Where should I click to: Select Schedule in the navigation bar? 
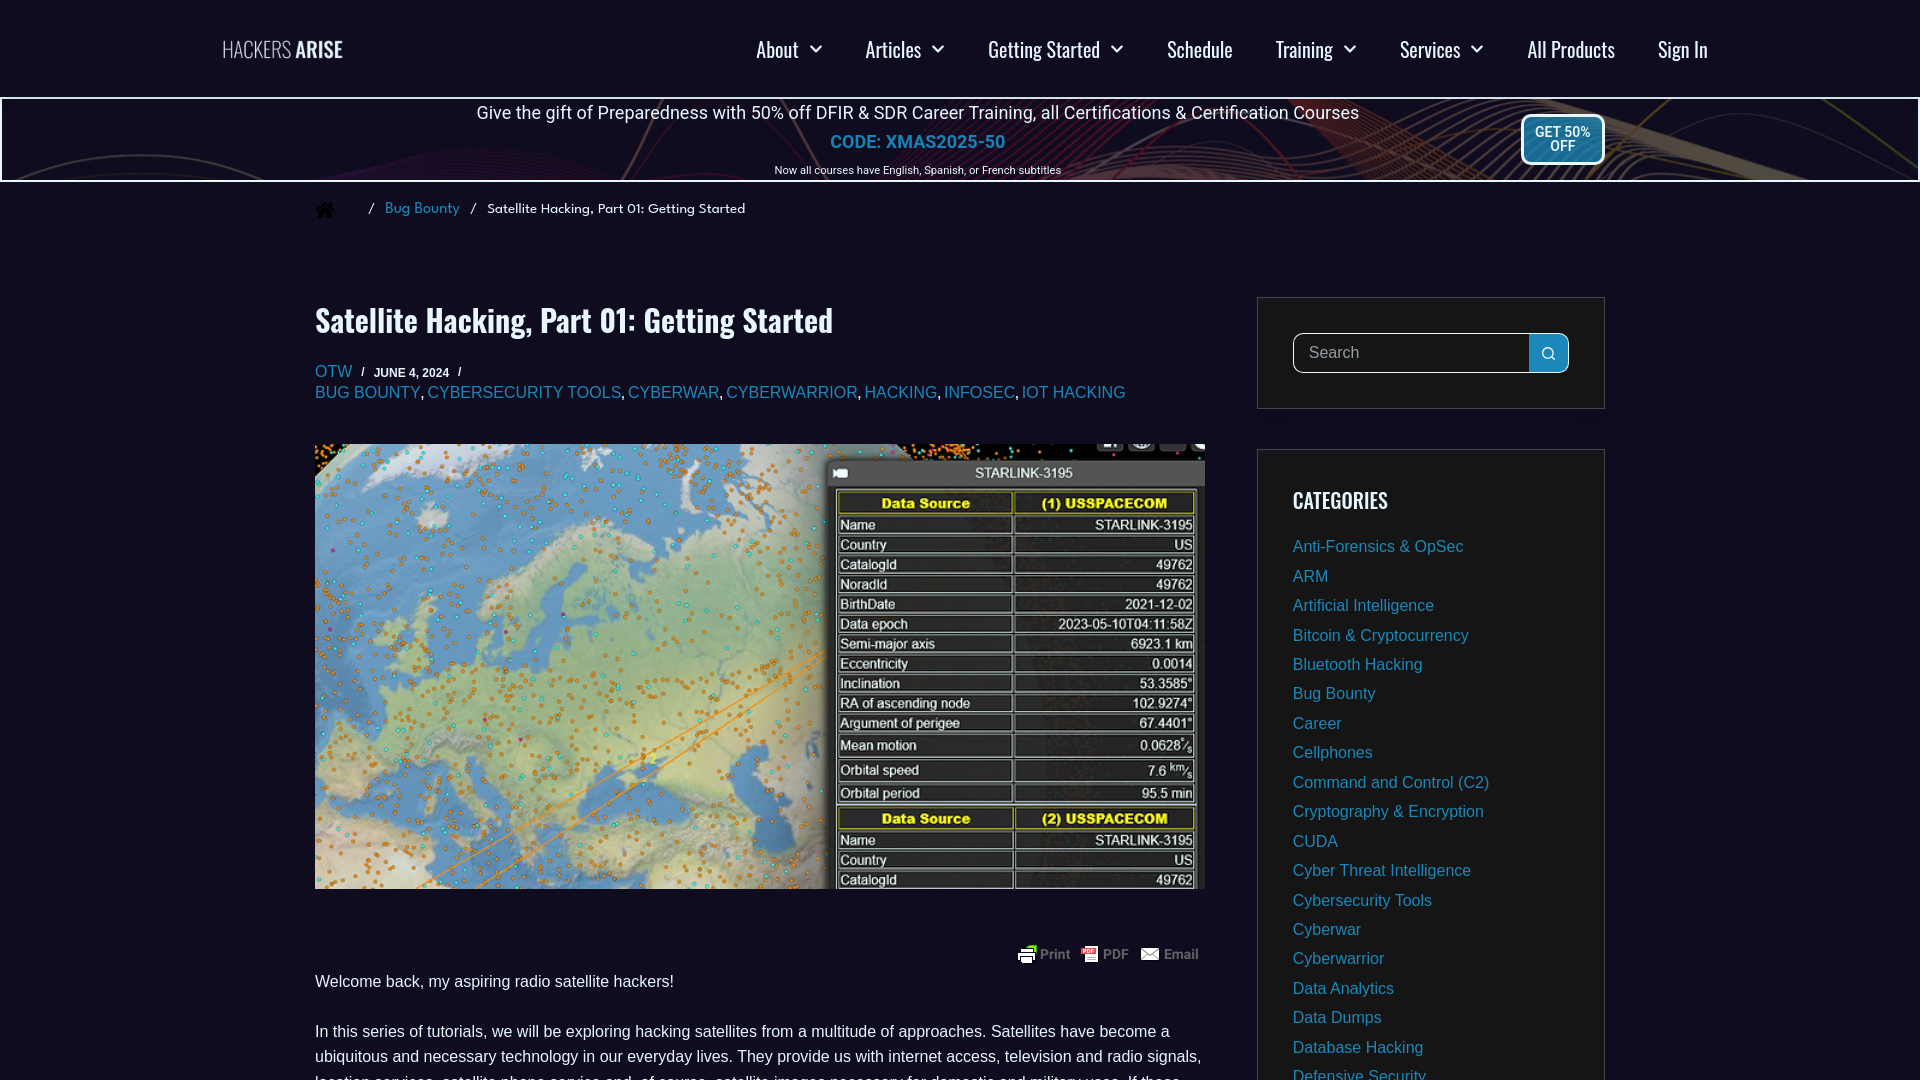pos(1199,49)
